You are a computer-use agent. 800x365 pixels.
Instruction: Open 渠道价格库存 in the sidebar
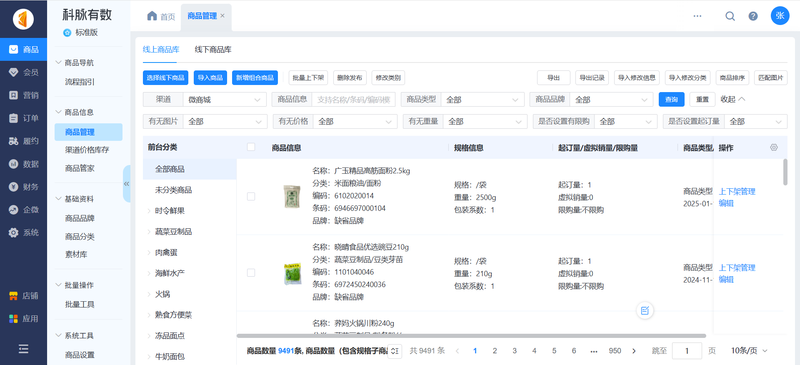tap(88, 150)
